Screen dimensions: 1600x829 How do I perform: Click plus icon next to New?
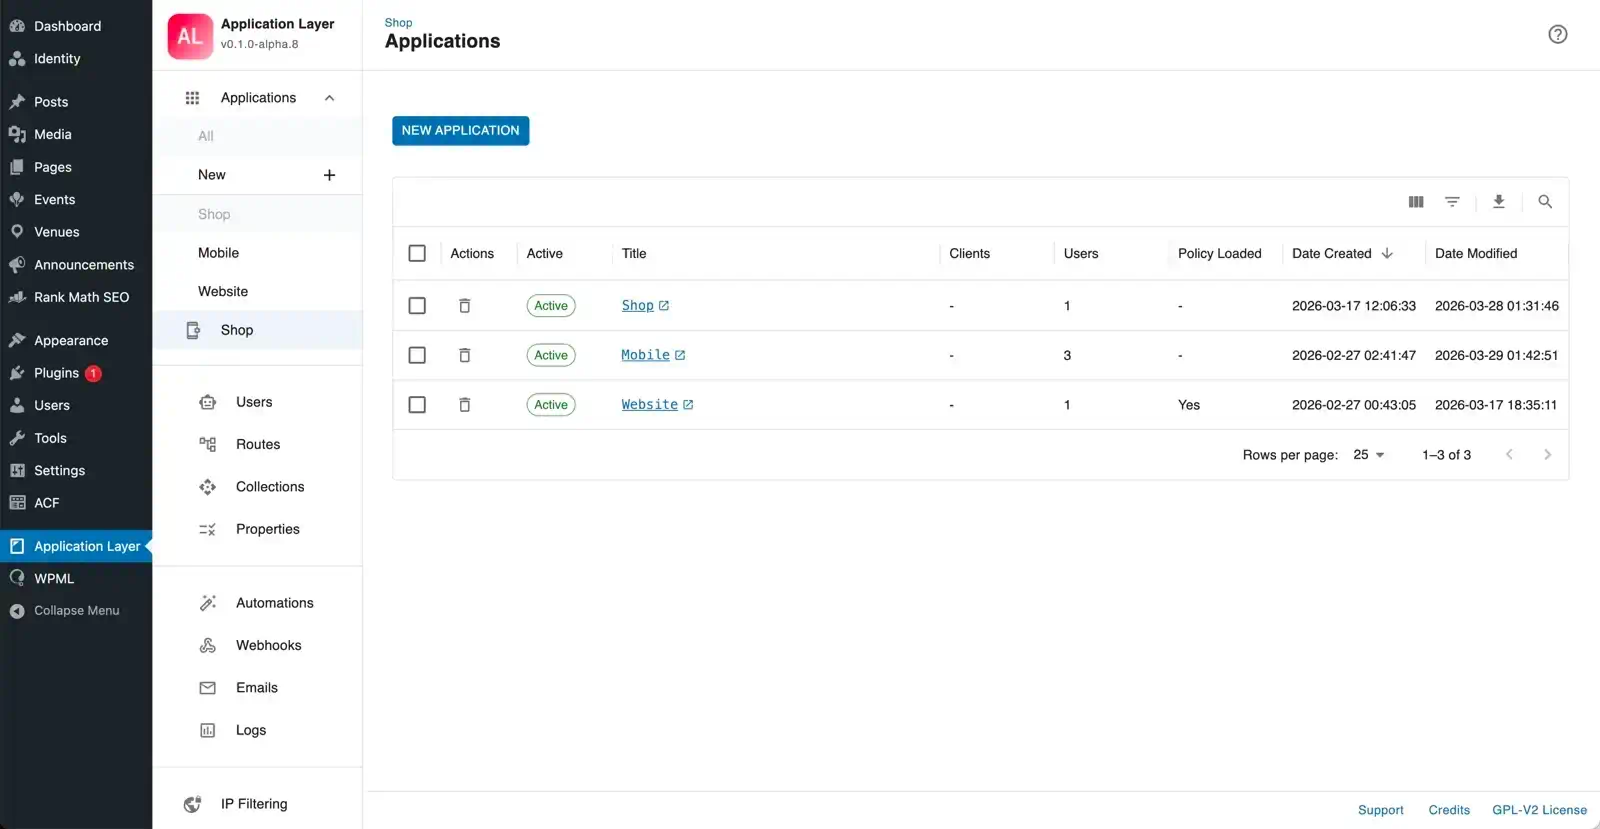(x=329, y=175)
